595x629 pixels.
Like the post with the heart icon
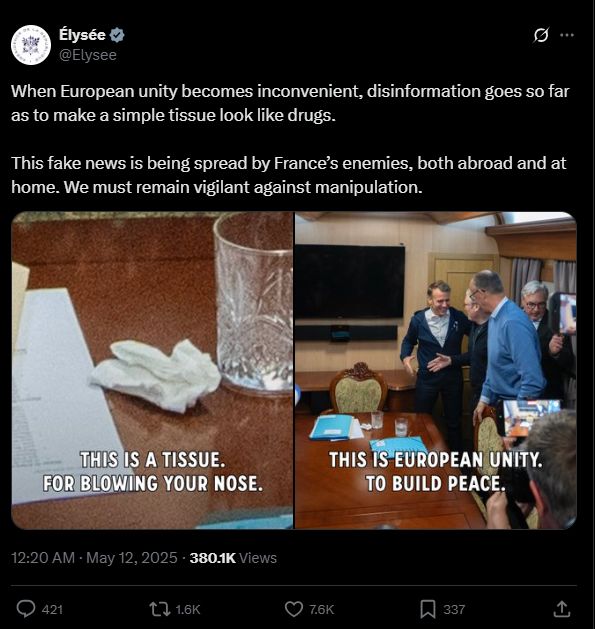click(x=294, y=609)
